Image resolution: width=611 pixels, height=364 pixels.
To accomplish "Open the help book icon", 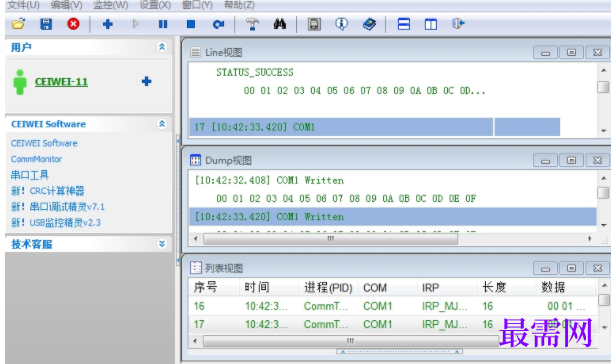I will [x=369, y=24].
